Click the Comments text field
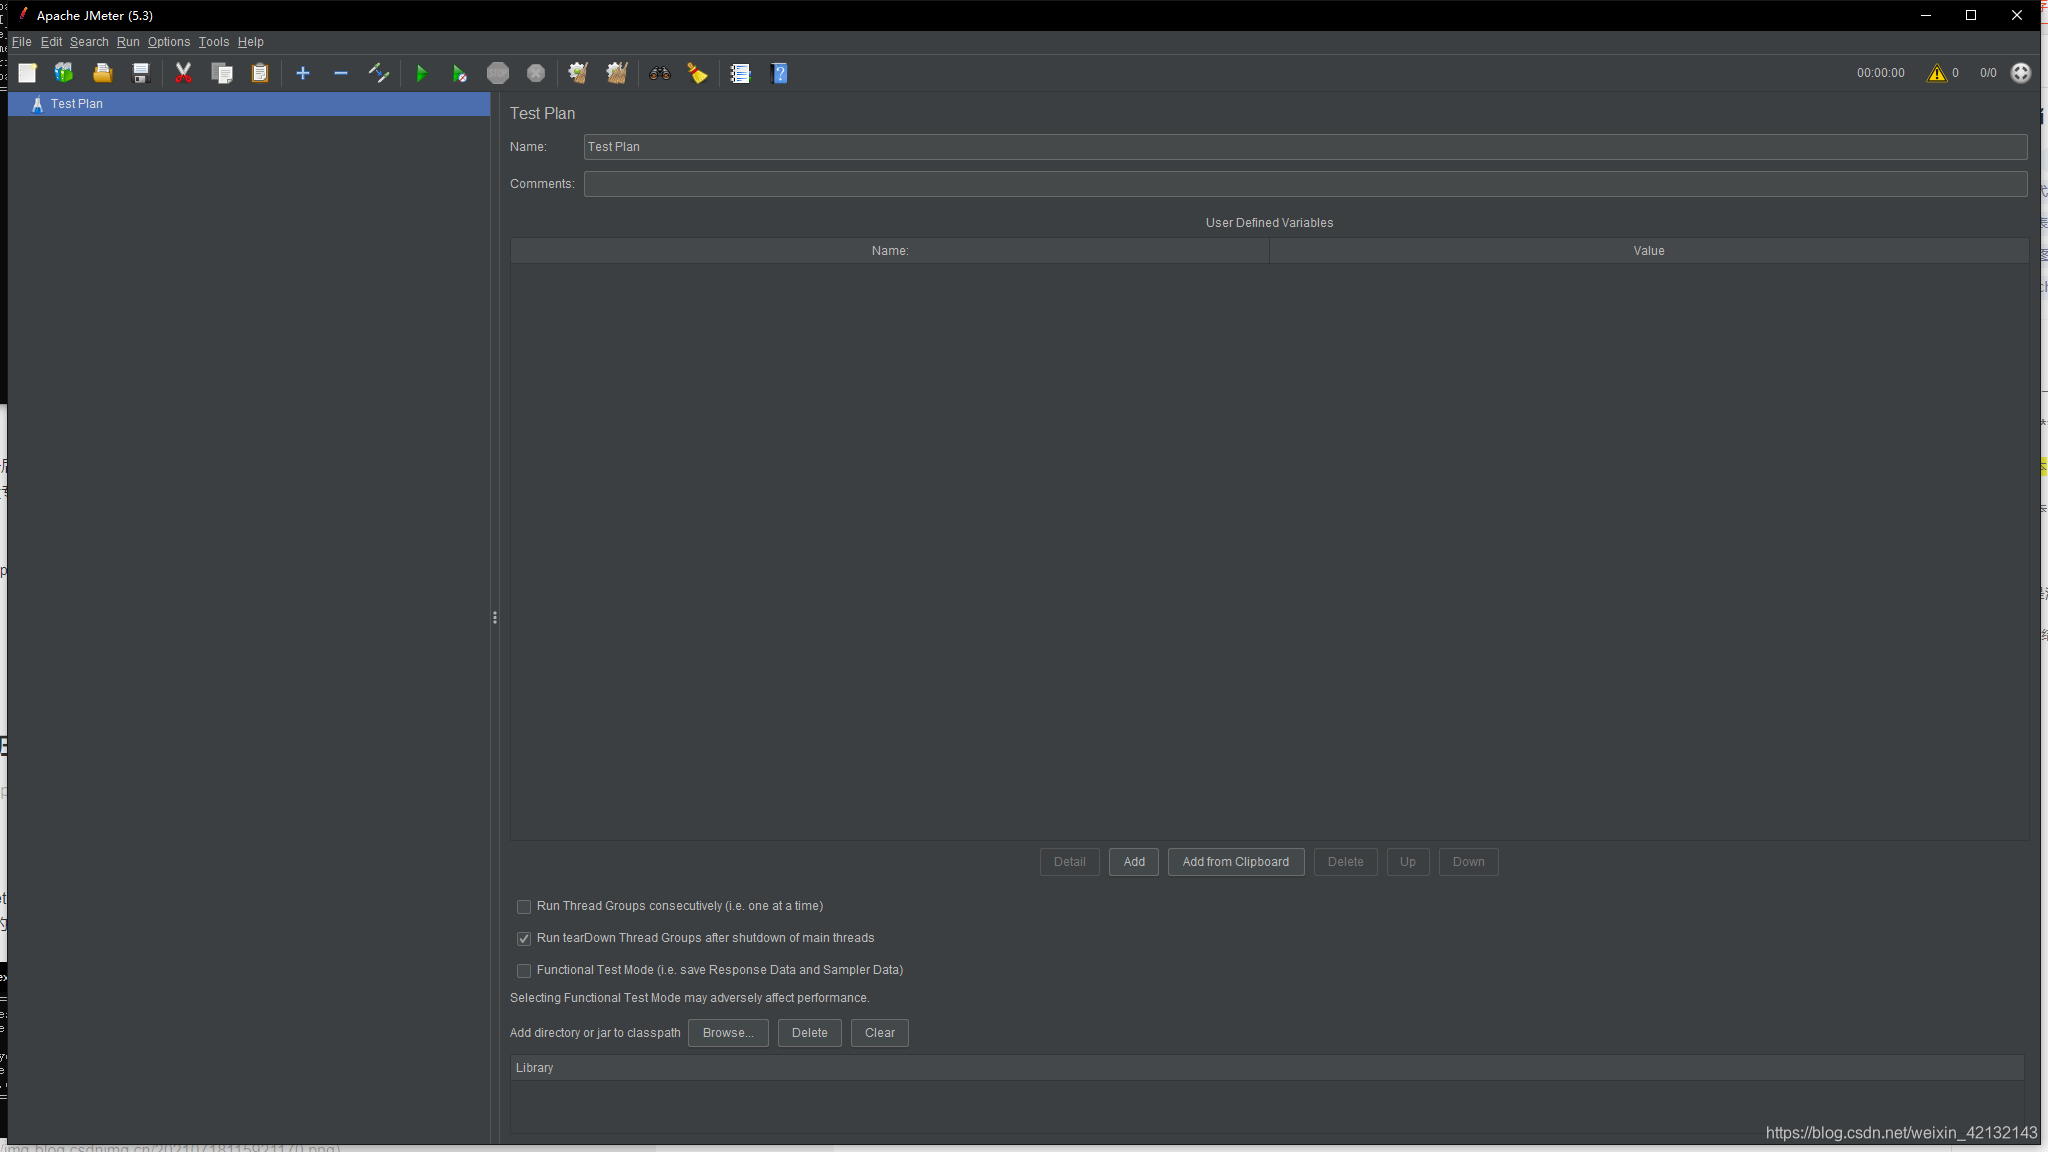The width and height of the screenshot is (2048, 1152). point(1304,184)
